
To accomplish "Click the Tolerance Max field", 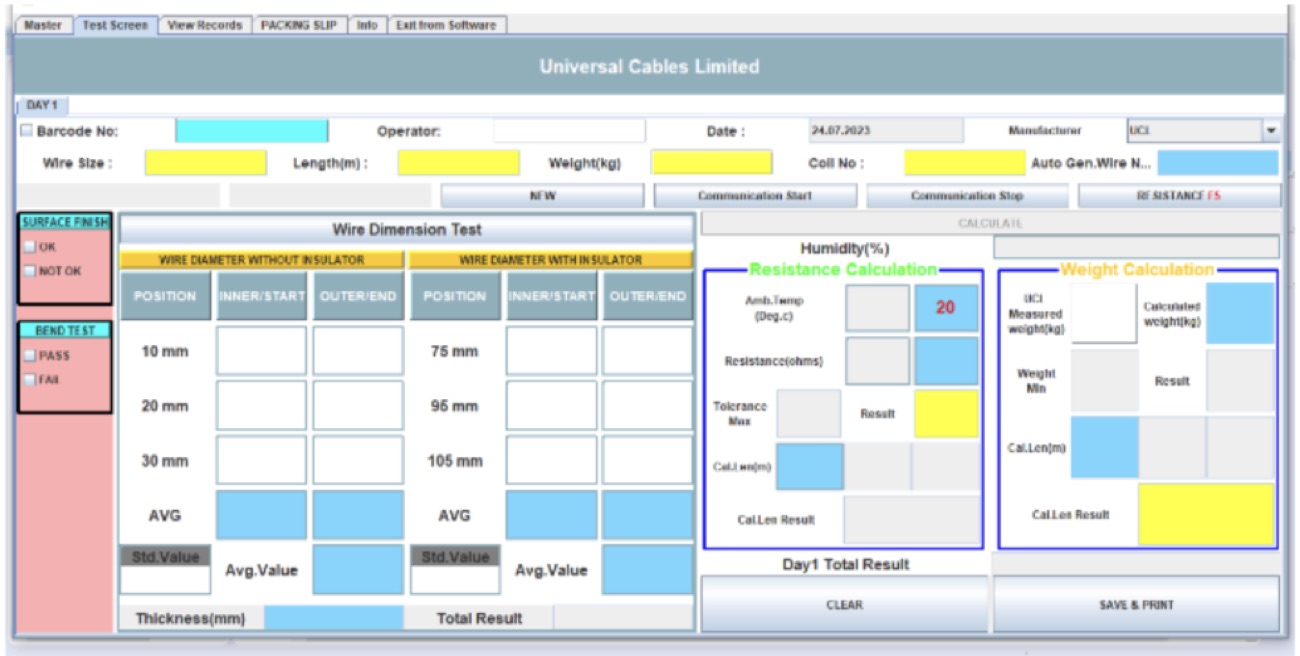I will point(809,414).
